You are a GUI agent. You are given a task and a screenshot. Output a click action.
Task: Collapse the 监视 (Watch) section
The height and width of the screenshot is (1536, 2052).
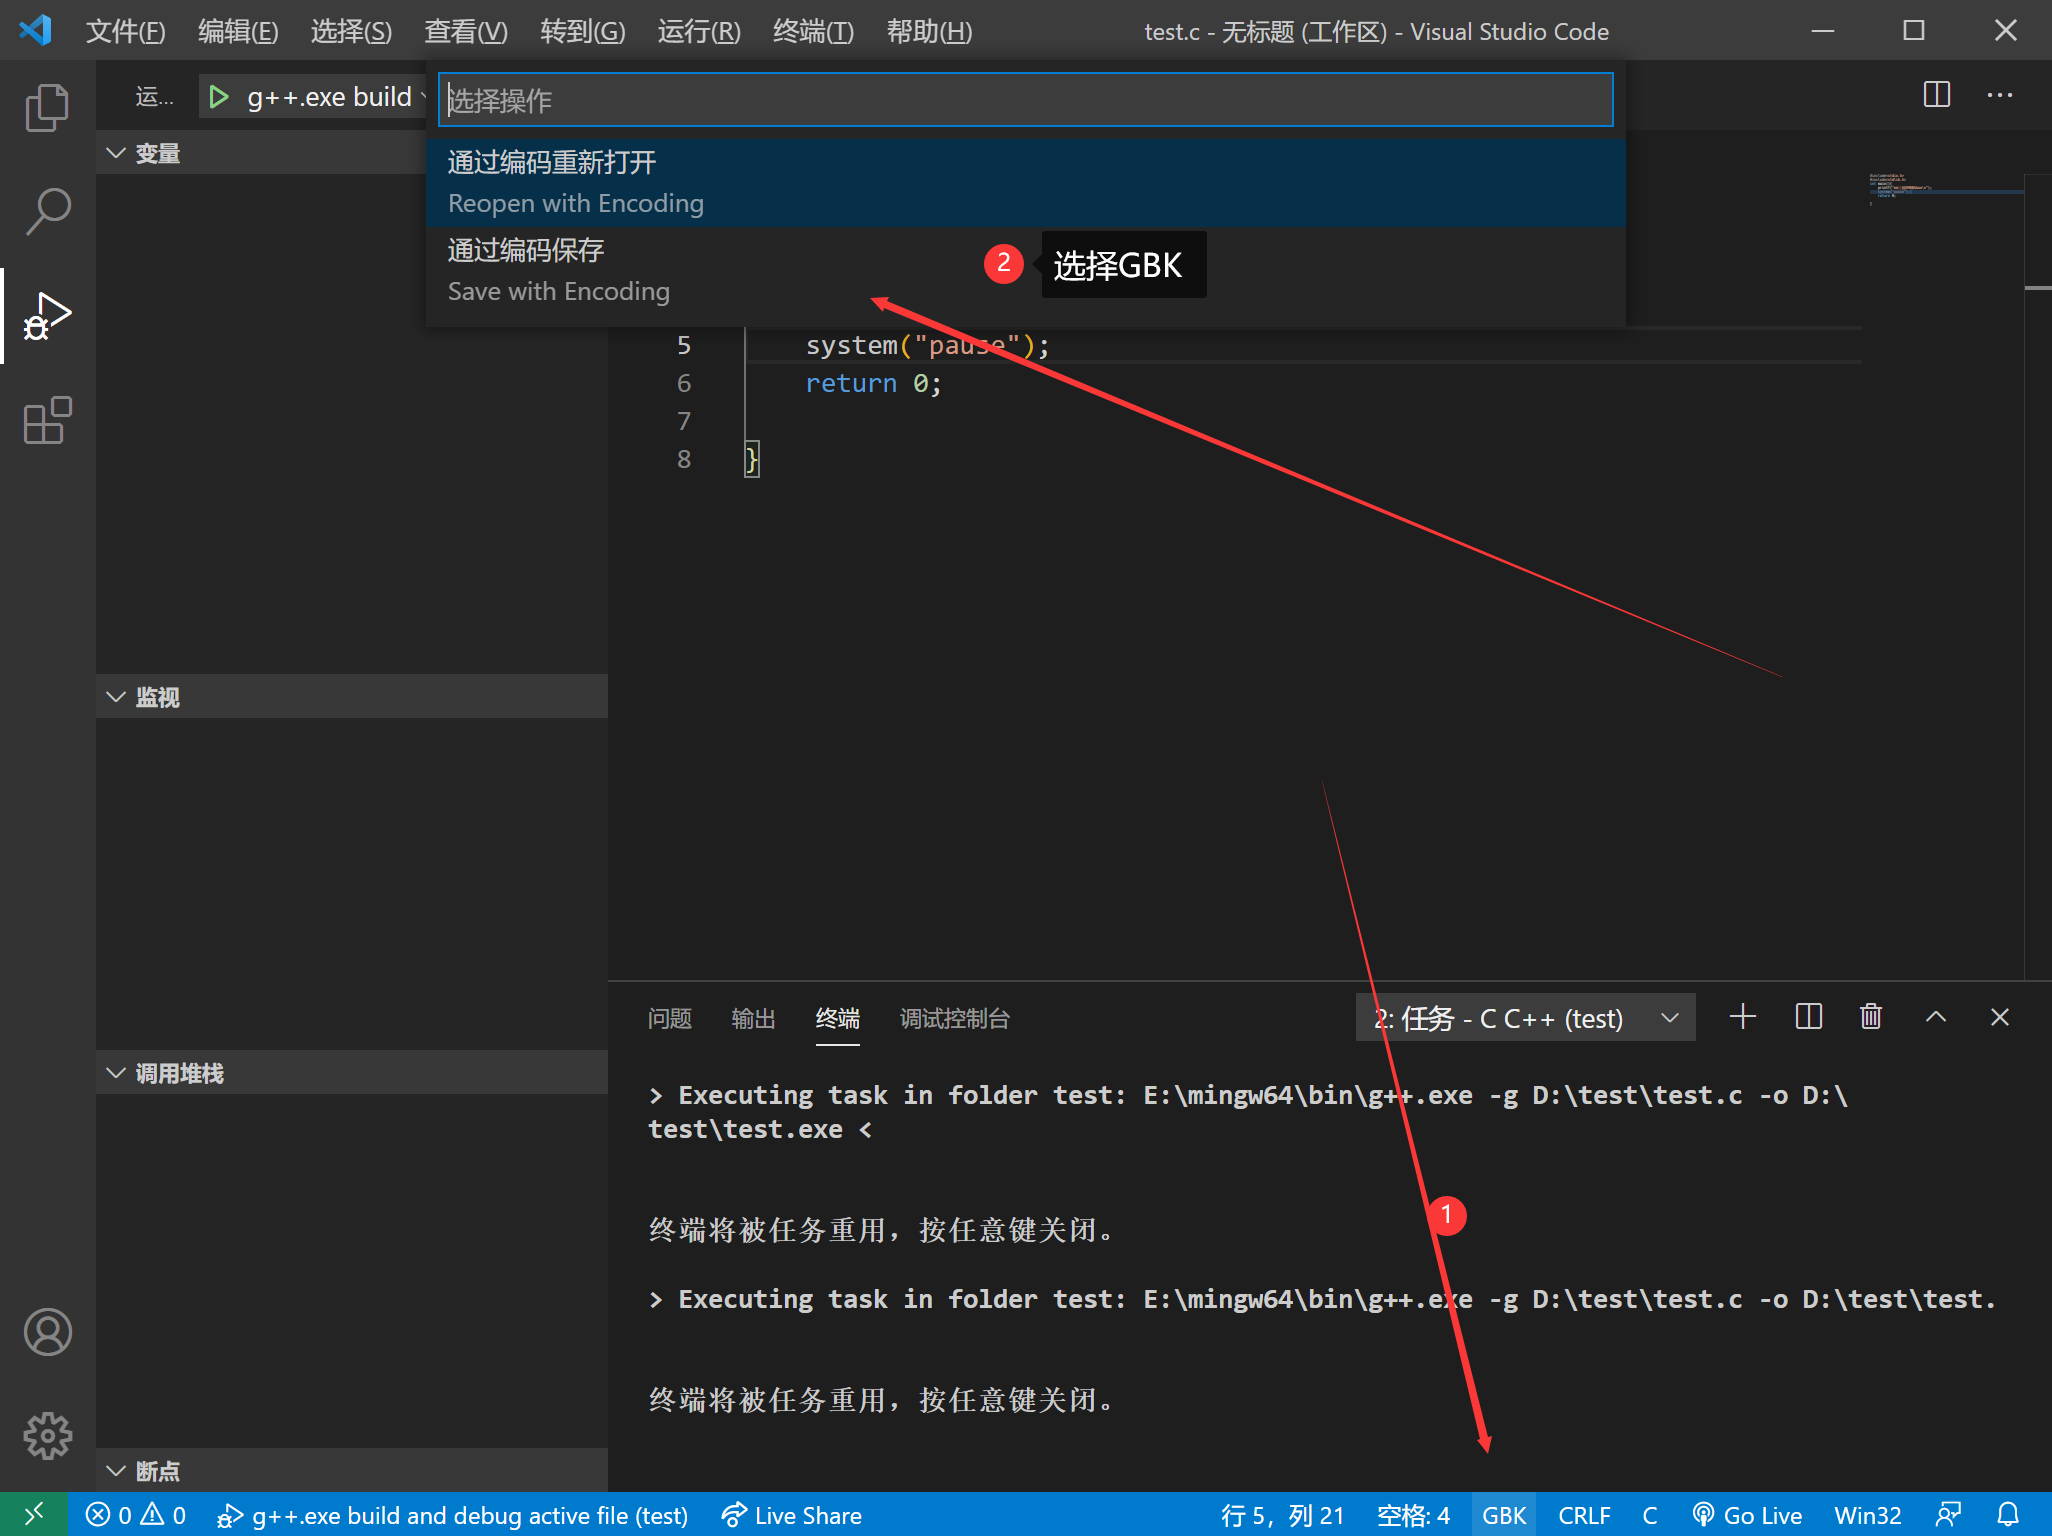tap(157, 697)
